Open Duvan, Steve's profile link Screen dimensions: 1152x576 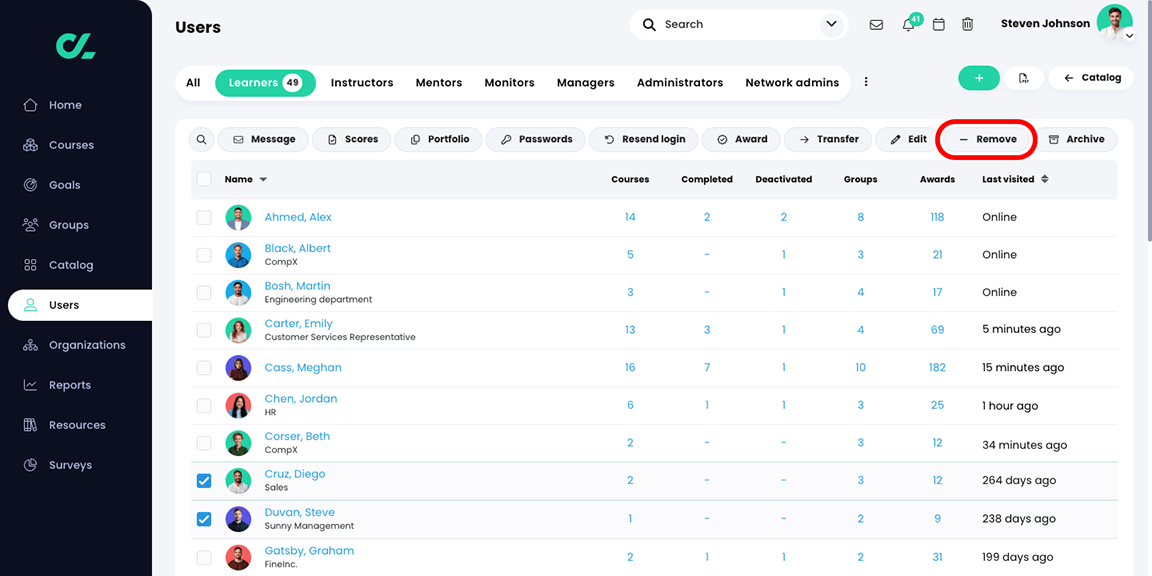click(300, 511)
